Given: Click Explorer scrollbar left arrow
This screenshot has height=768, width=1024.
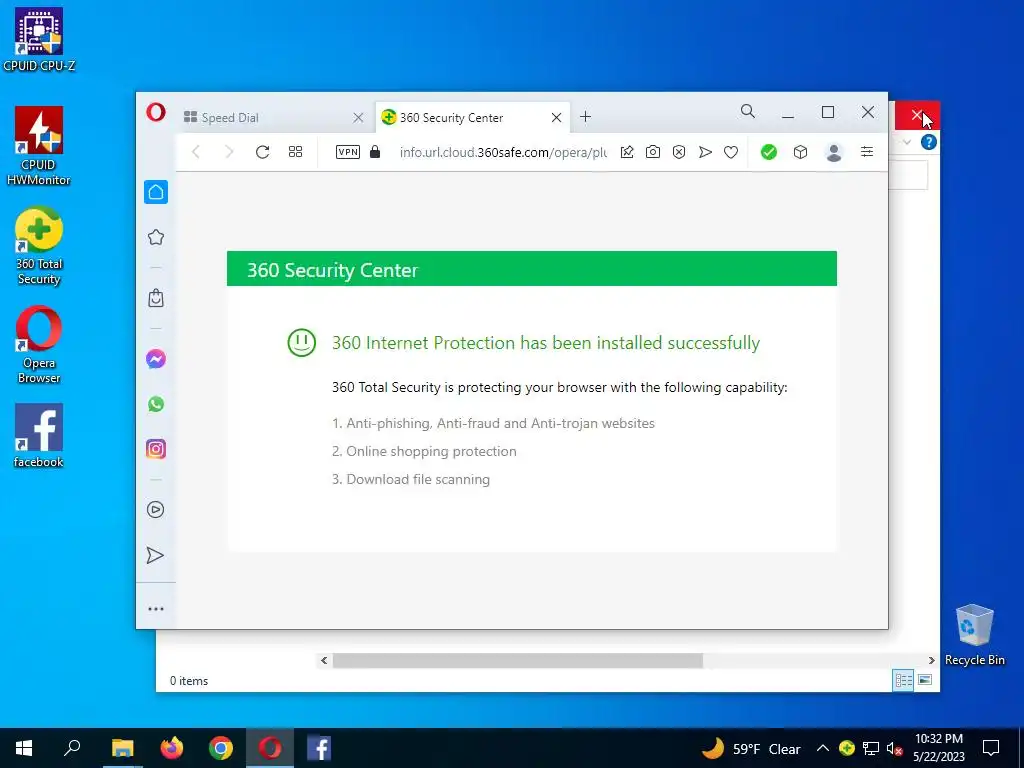Looking at the screenshot, I should click(324, 660).
